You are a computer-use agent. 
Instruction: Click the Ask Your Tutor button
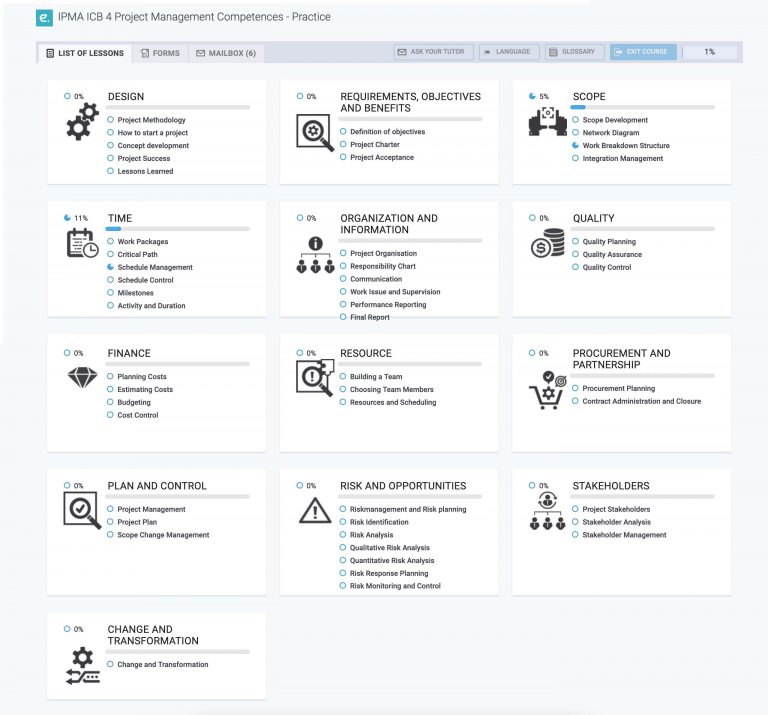pyautogui.click(x=433, y=51)
